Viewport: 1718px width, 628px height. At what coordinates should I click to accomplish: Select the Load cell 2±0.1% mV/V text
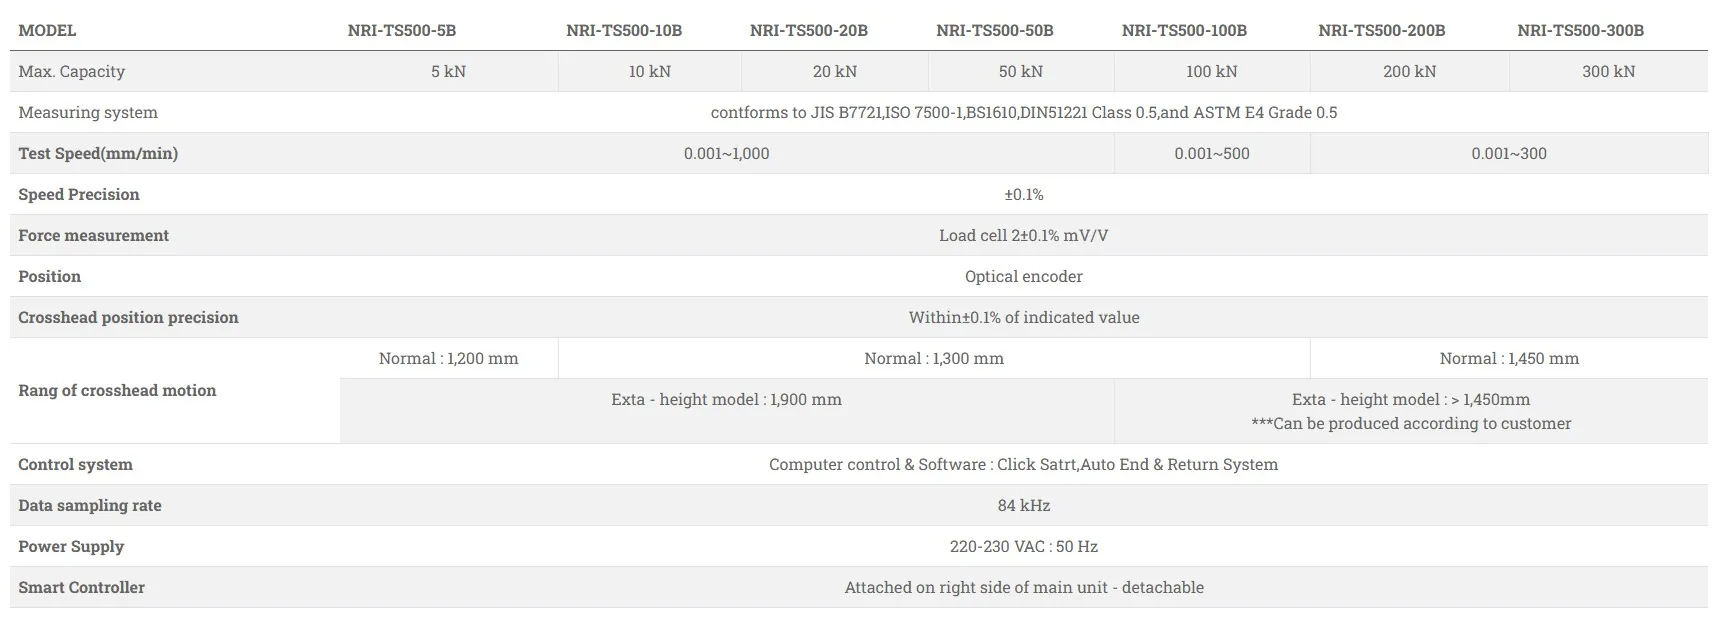[x=1023, y=235]
